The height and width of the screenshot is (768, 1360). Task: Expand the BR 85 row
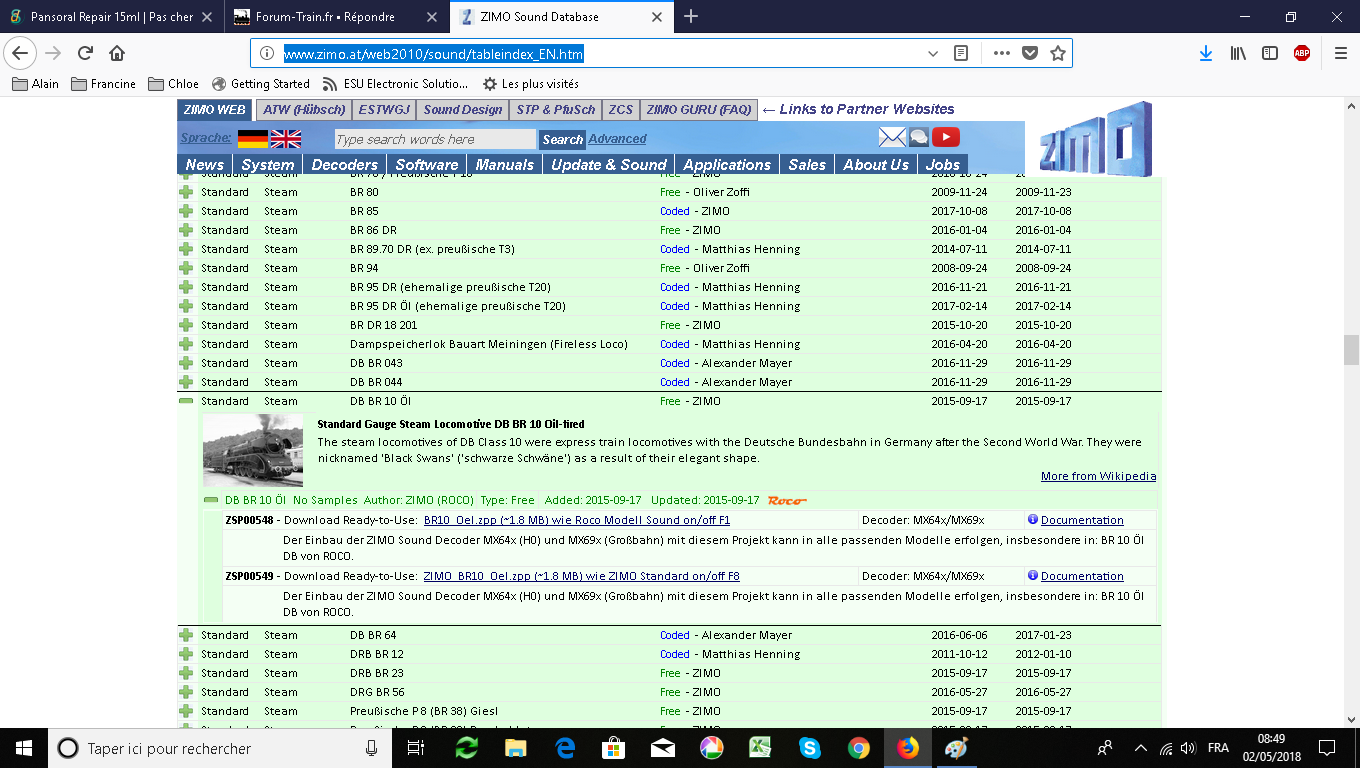[186, 211]
